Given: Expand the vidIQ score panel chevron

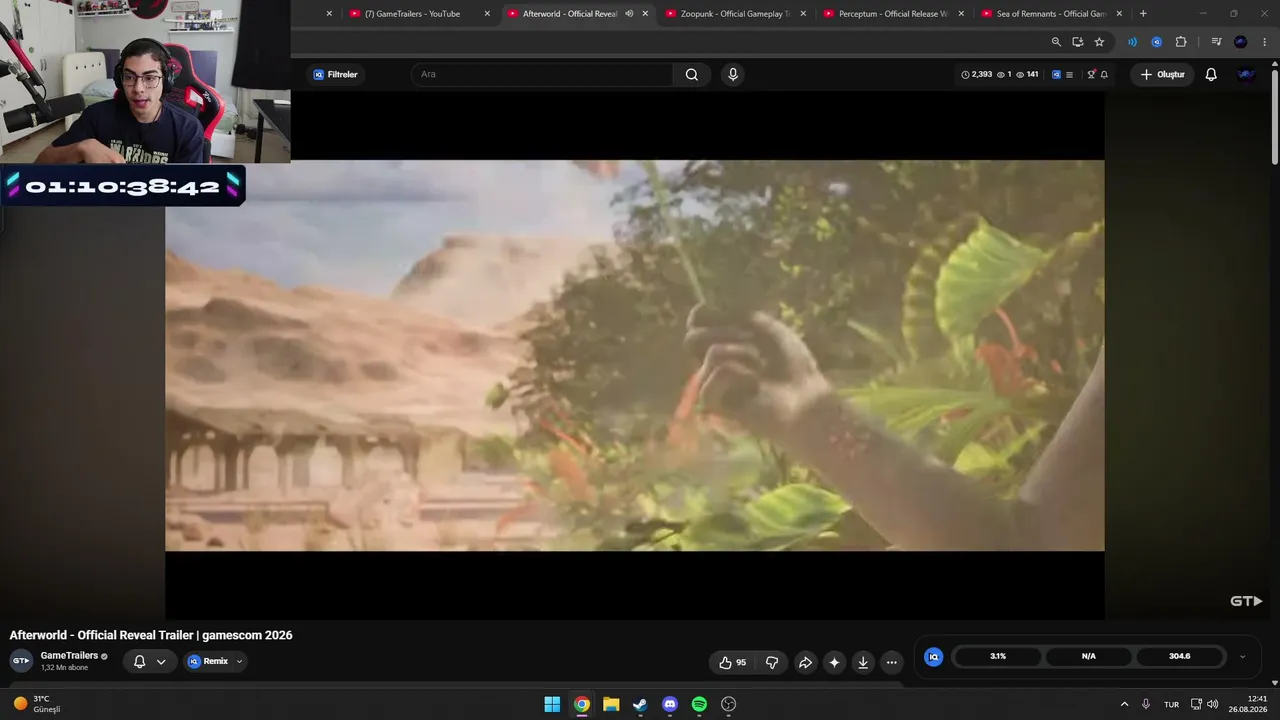Looking at the screenshot, I should pos(1242,657).
